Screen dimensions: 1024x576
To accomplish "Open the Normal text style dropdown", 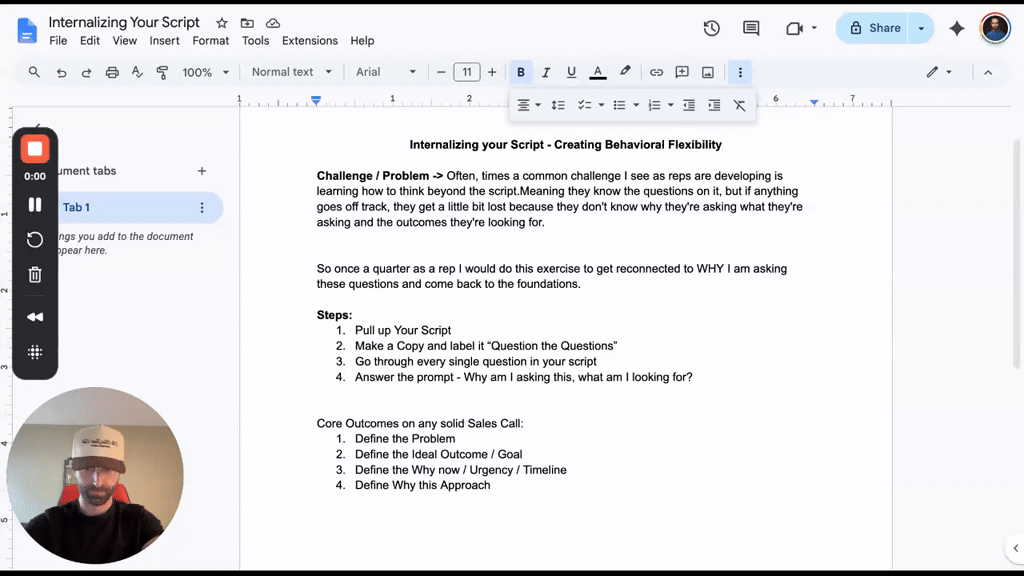I will coord(291,72).
